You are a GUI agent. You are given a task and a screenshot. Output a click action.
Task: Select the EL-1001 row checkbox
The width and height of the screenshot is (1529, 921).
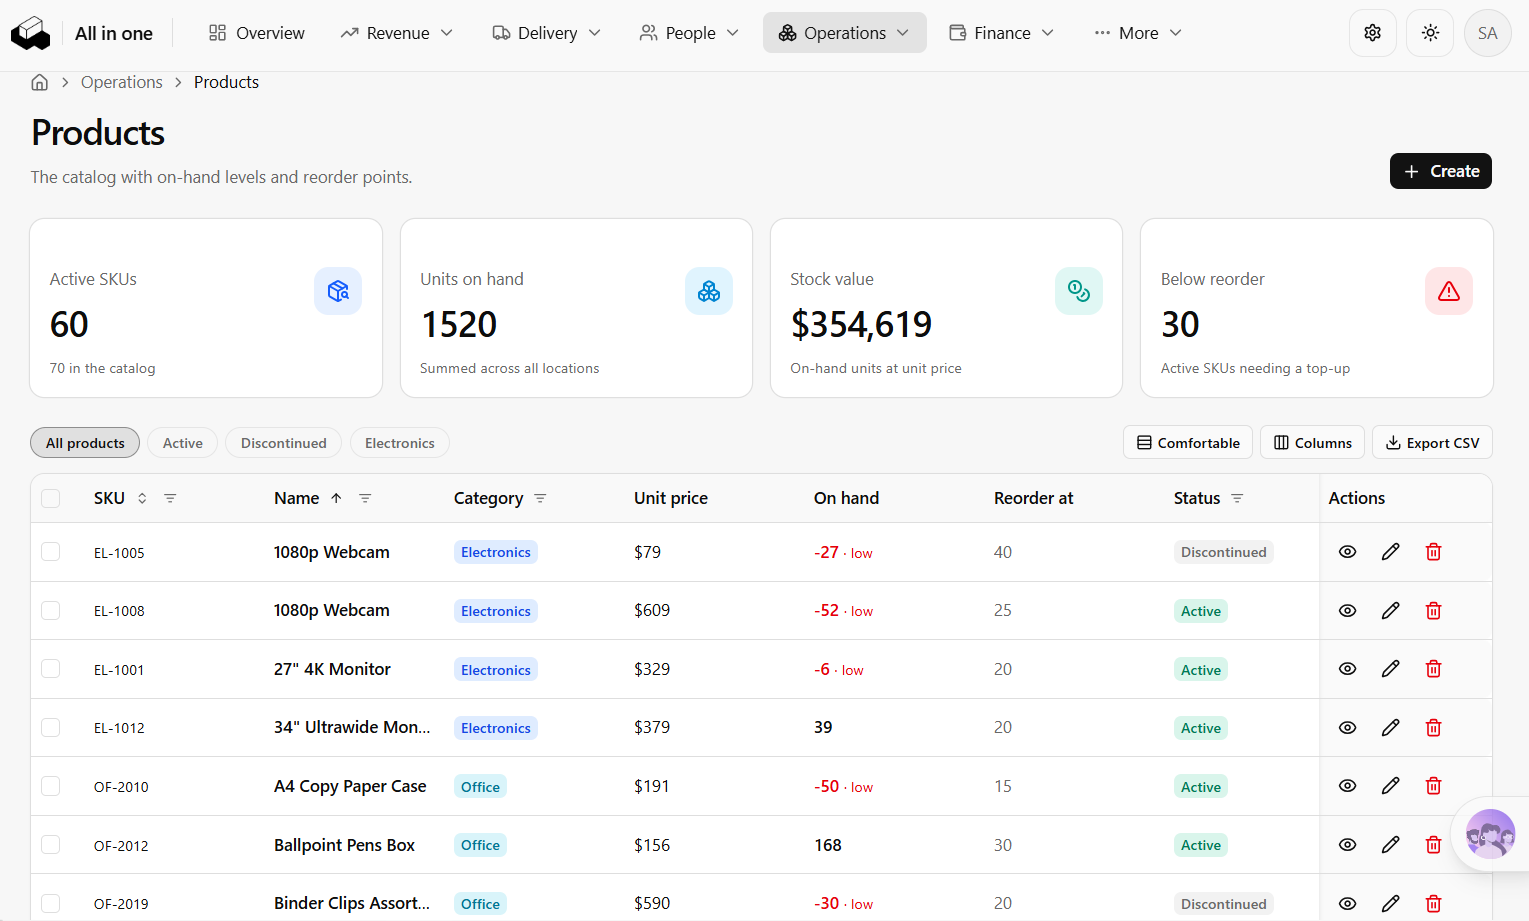[51, 669]
